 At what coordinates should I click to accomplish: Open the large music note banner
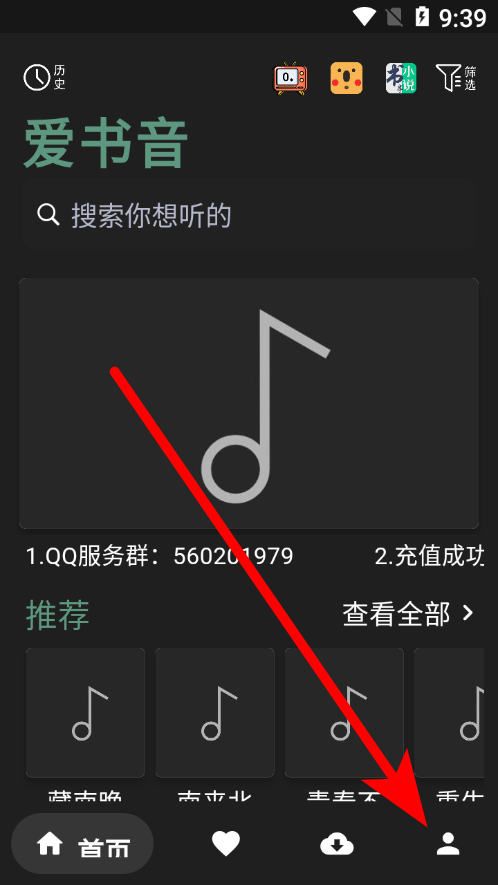(249, 403)
